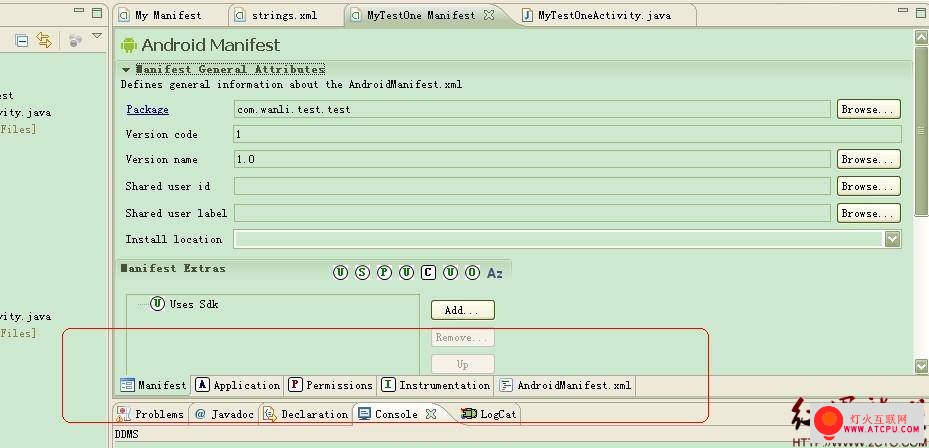Click the U filter icon right of C
The width and height of the screenshot is (929, 448).
(451, 273)
